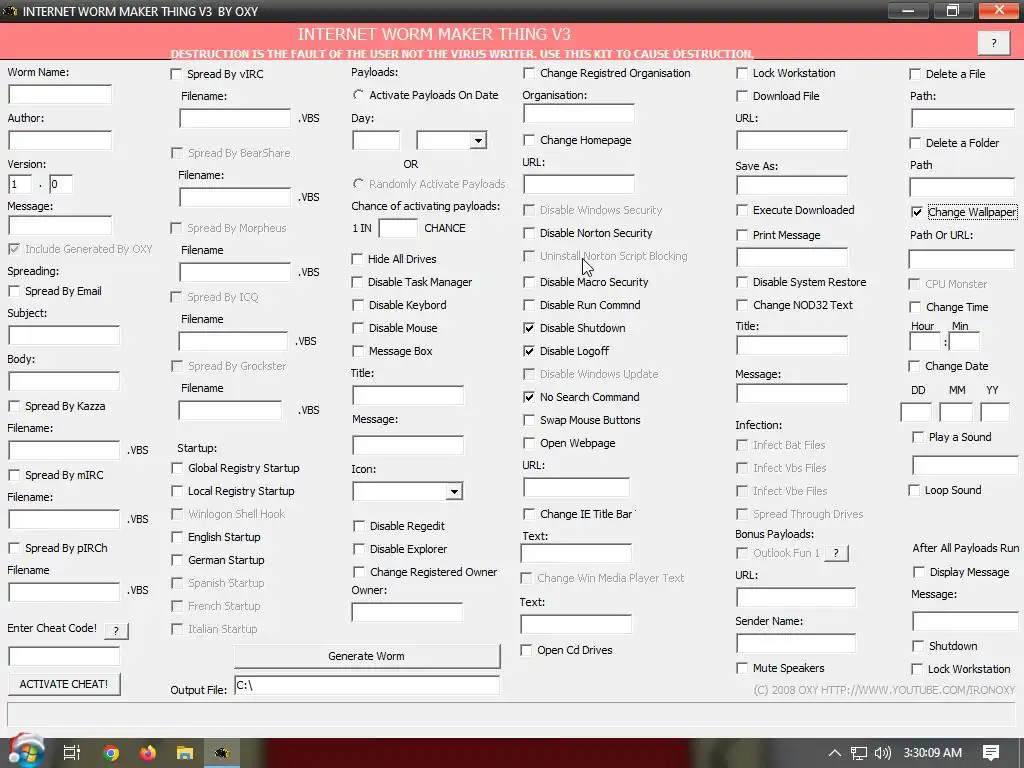This screenshot has height=768, width=1024.
Task: Click the Worm Name input field
Action: (60, 95)
